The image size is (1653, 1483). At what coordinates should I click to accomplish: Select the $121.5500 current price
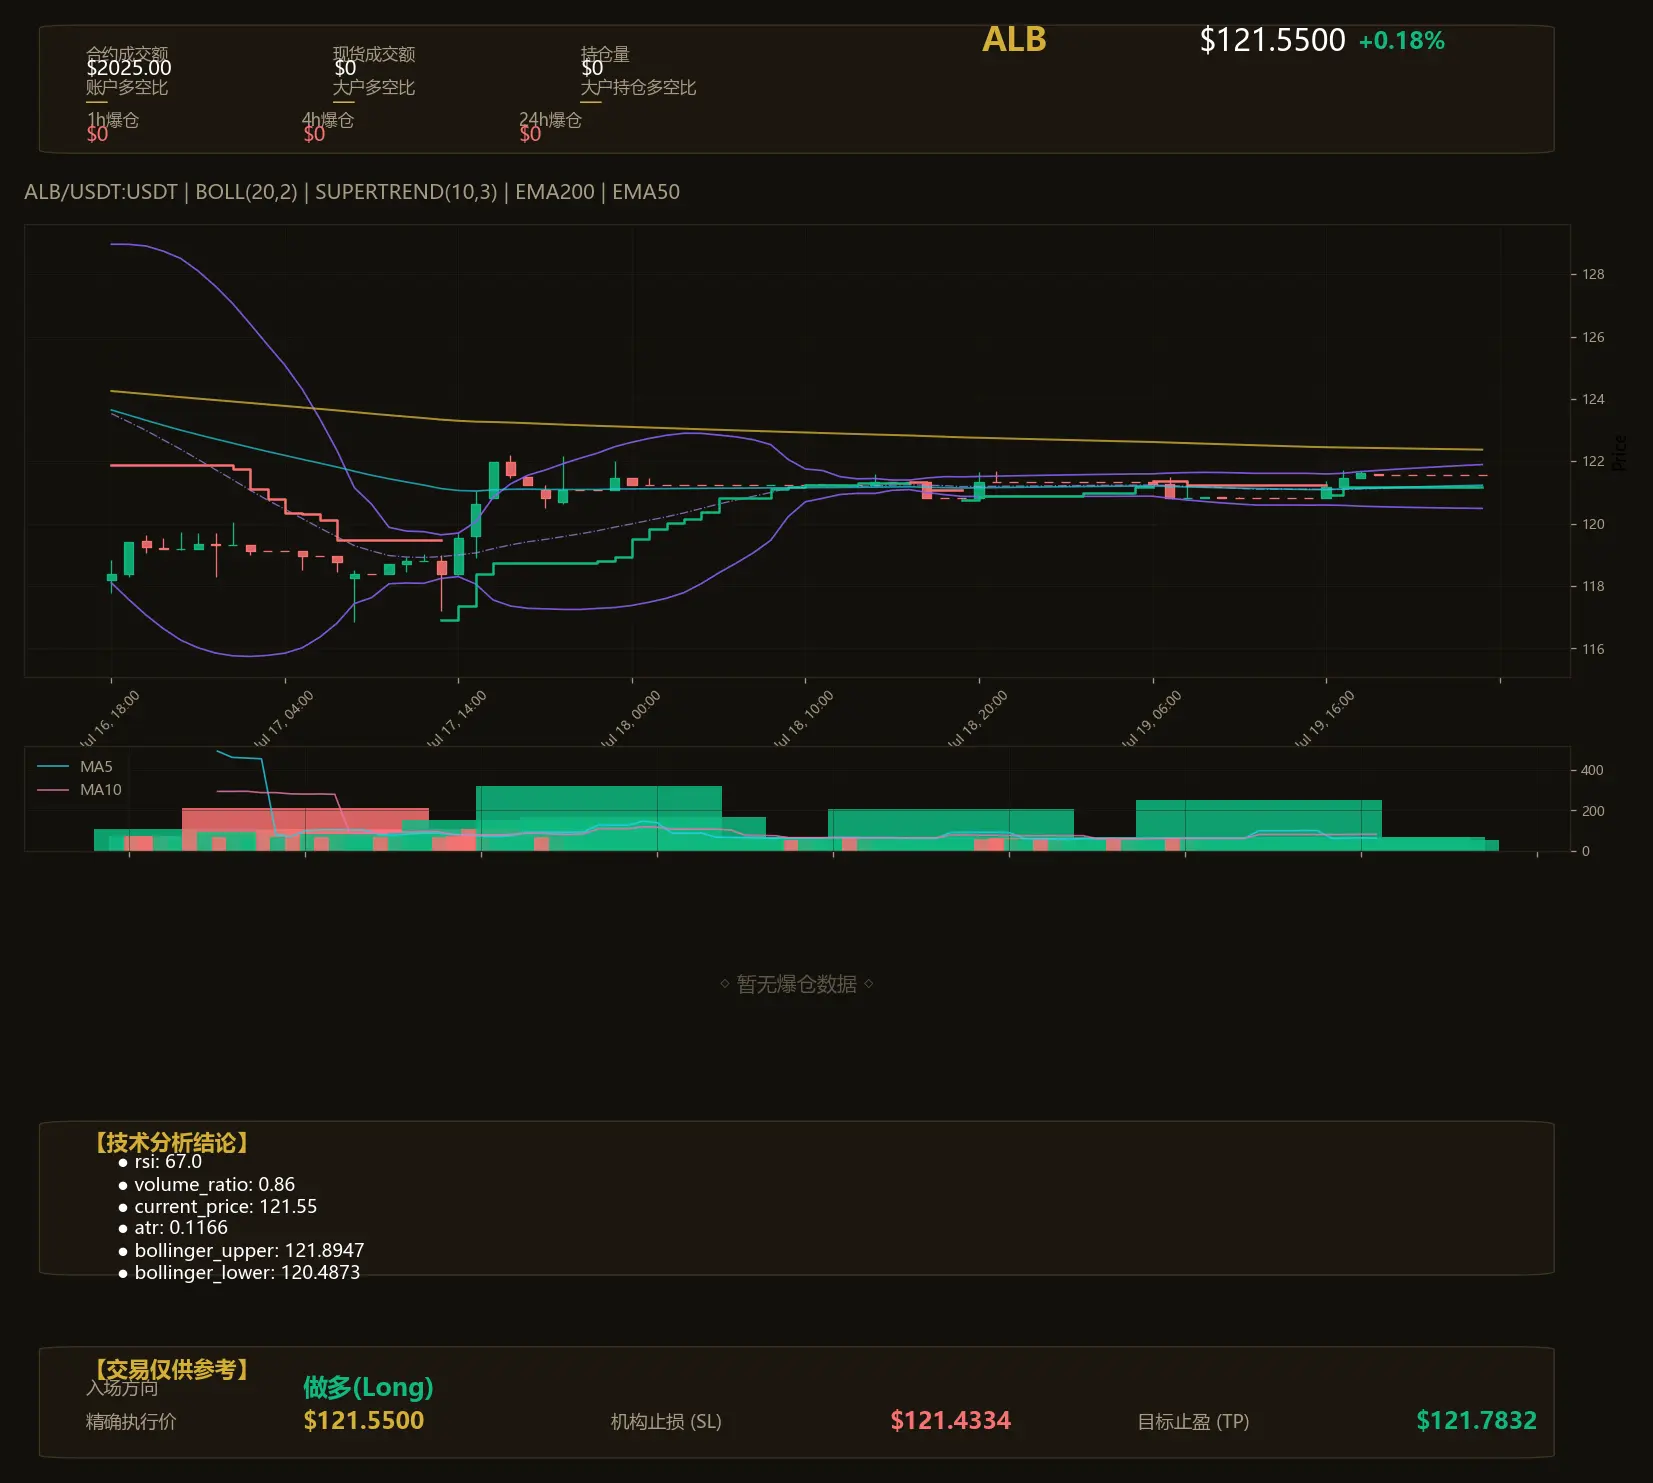1272,40
